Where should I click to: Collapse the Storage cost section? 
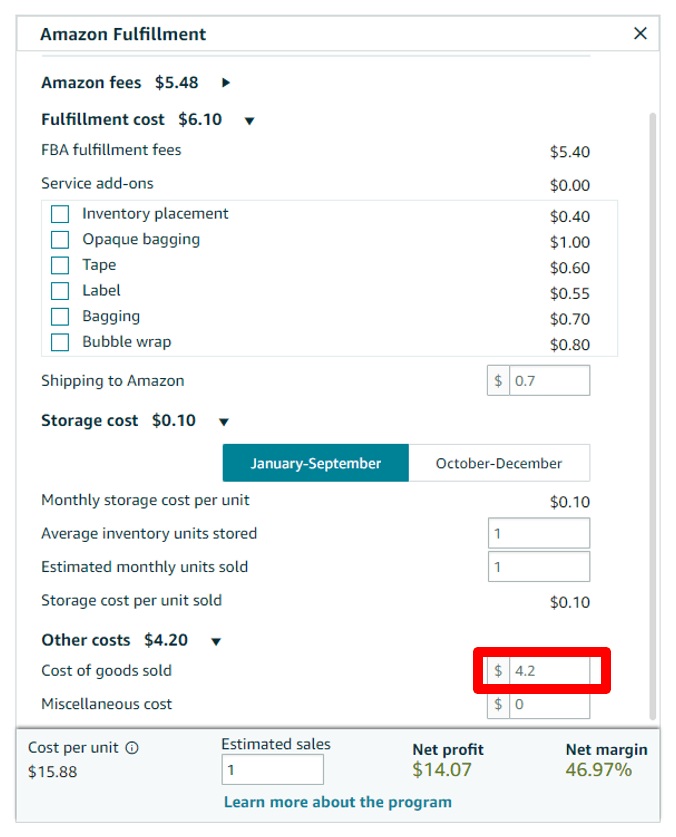pyautogui.click(x=224, y=422)
